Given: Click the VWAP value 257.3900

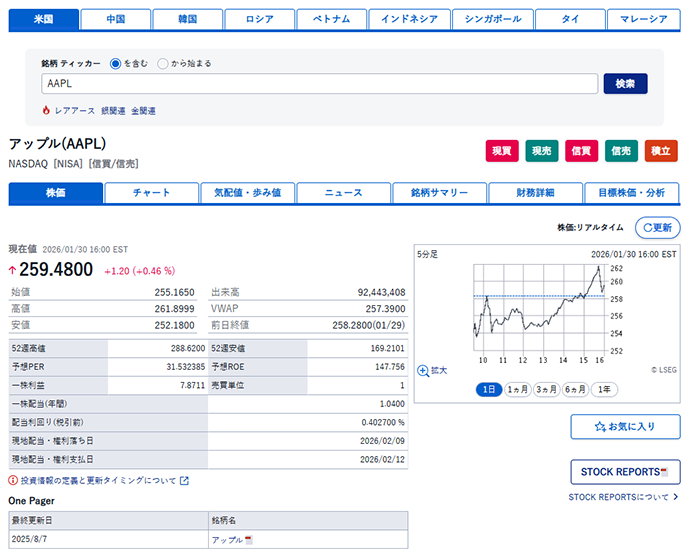Looking at the screenshot, I should (x=385, y=309).
